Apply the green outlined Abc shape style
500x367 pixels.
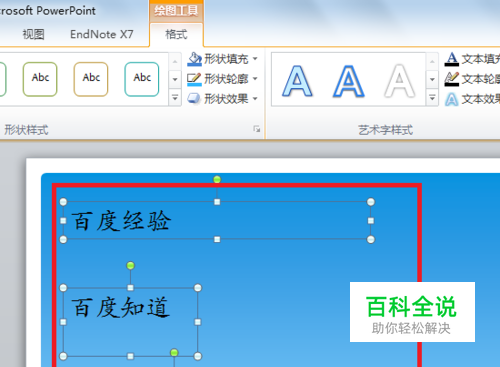[40, 79]
